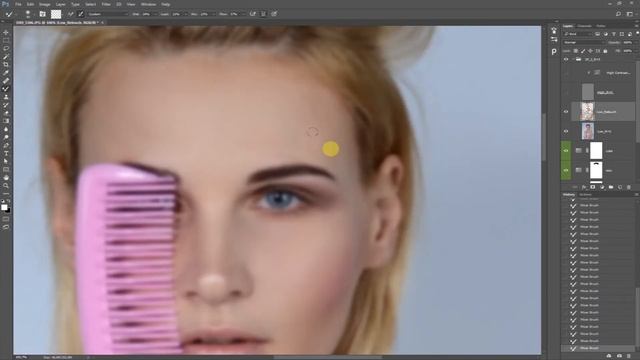
Task: Switch to the Actions tab
Action: pos(585,195)
